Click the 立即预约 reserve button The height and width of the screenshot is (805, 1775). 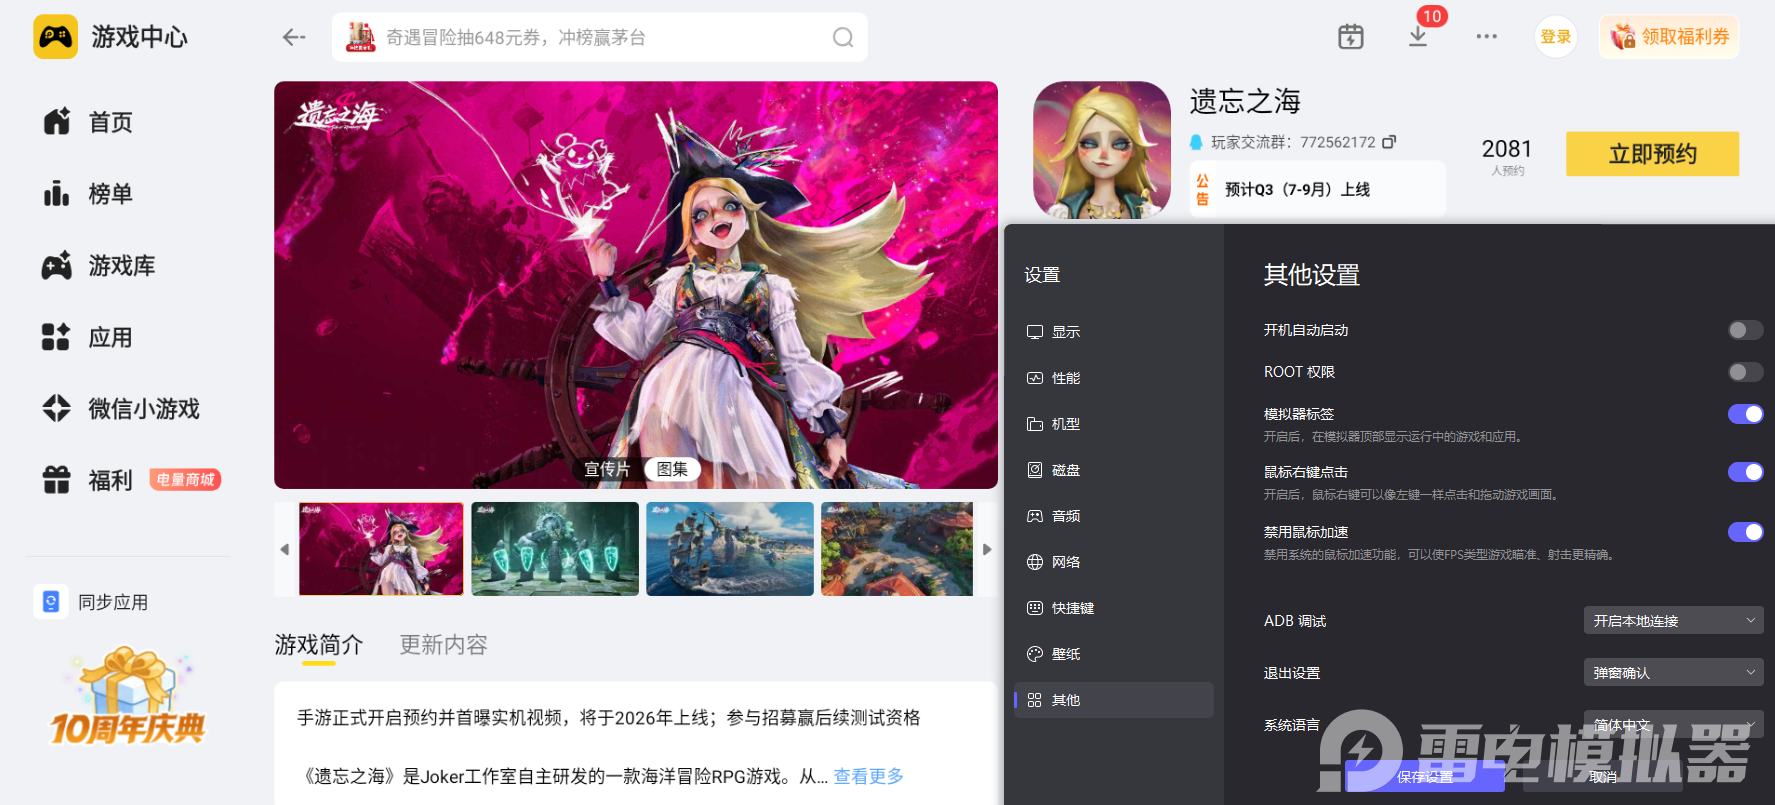(x=1652, y=154)
